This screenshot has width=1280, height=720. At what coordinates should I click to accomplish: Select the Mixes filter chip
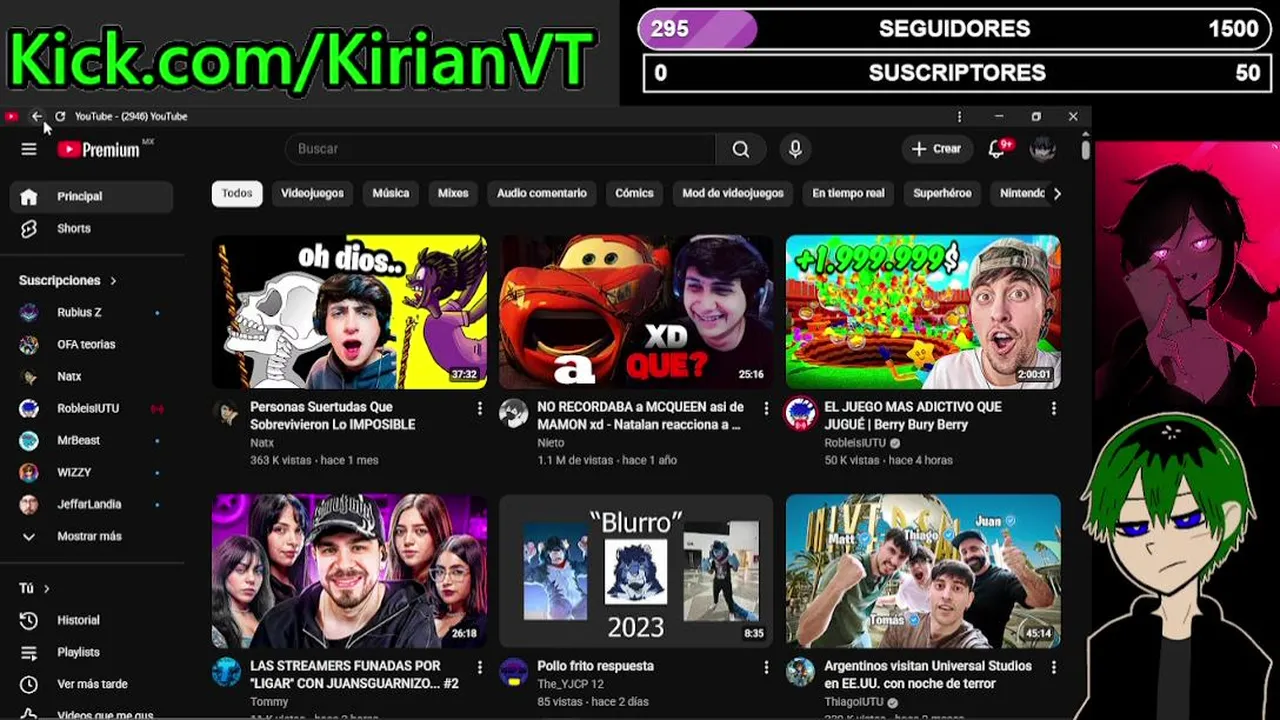click(x=453, y=193)
